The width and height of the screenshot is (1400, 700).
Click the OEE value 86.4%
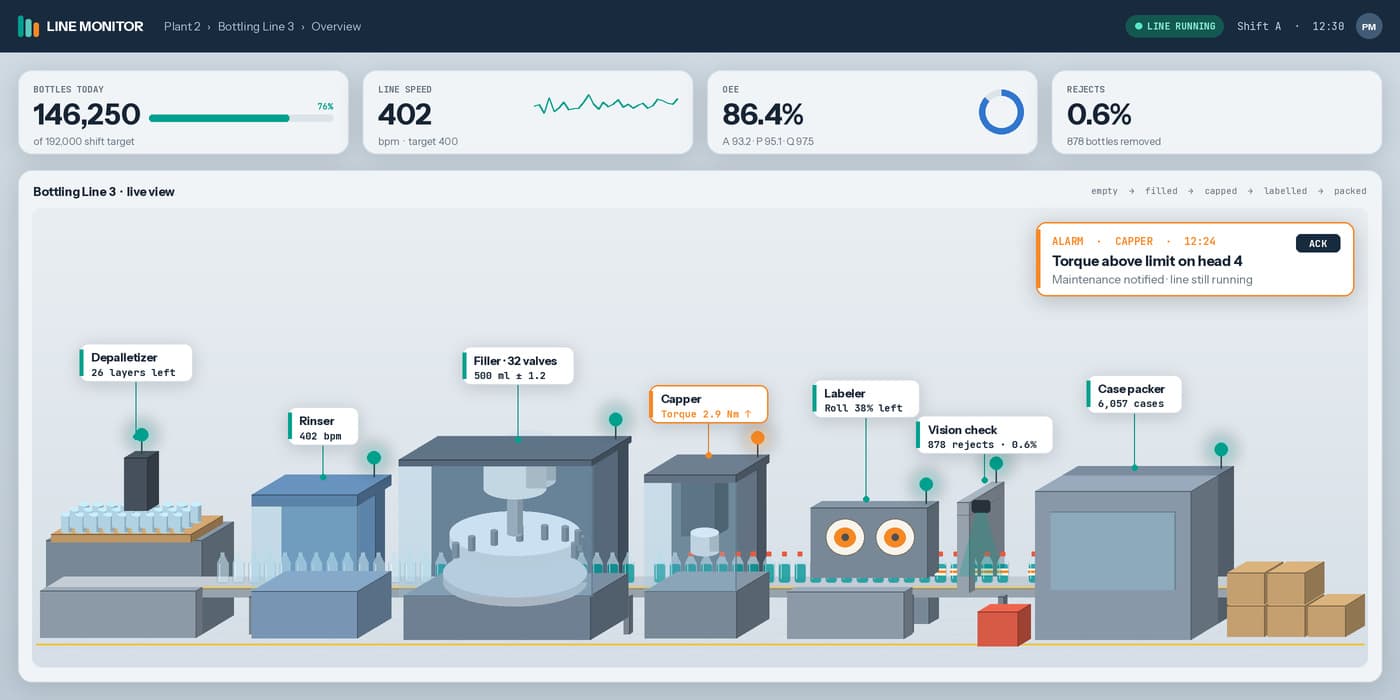click(763, 114)
